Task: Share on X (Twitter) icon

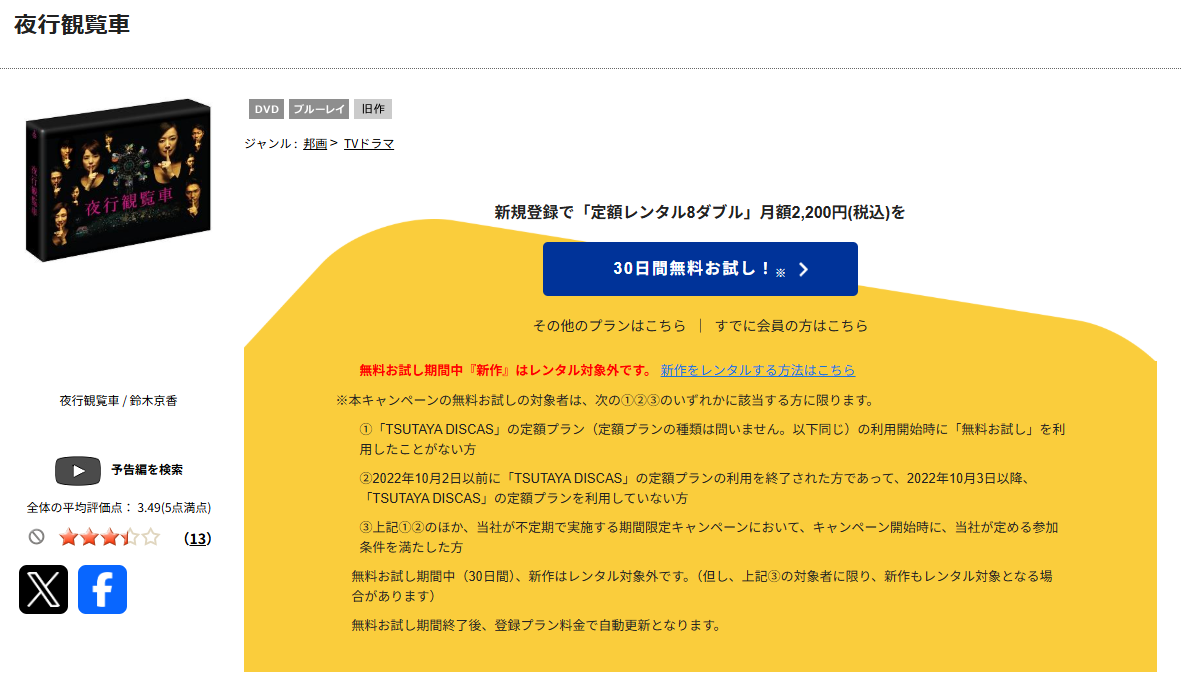Action: coord(43,590)
